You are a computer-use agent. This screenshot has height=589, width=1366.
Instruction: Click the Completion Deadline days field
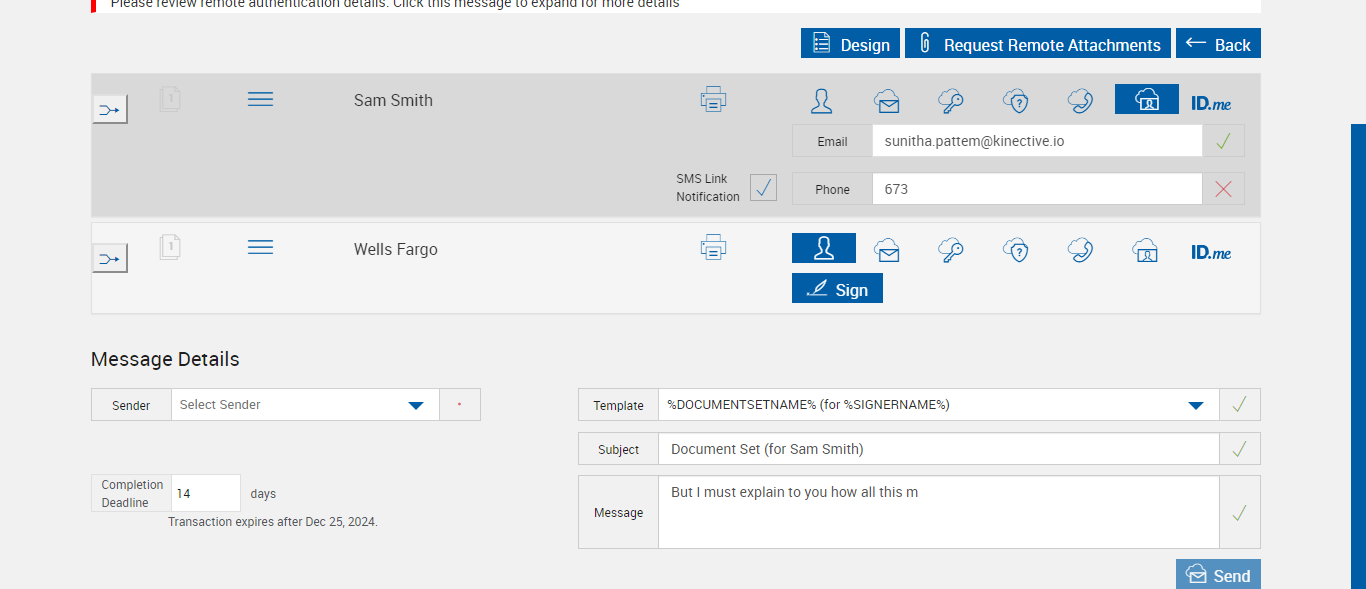click(x=206, y=493)
